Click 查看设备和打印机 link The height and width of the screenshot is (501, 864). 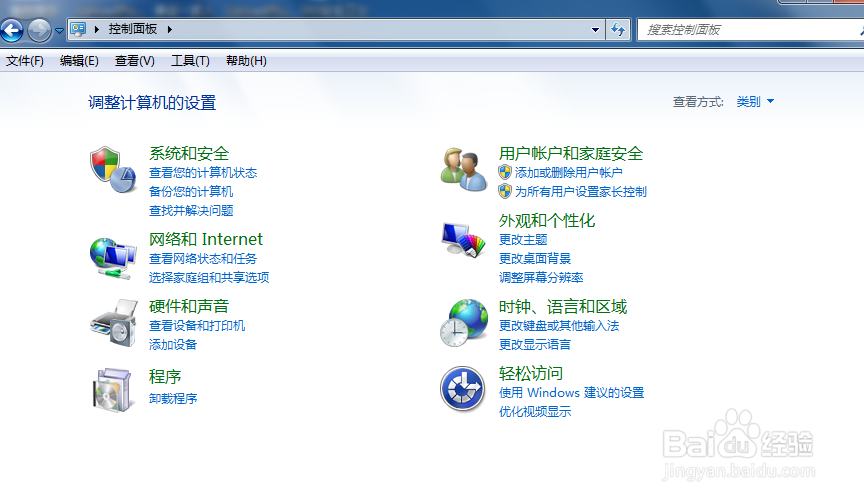197,326
